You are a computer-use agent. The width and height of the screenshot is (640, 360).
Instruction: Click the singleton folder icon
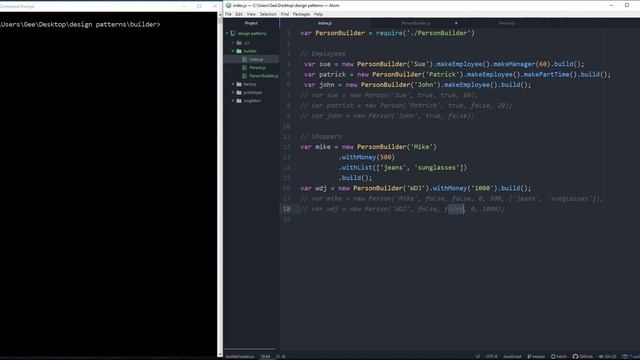pyautogui.click(x=239, y=100)
